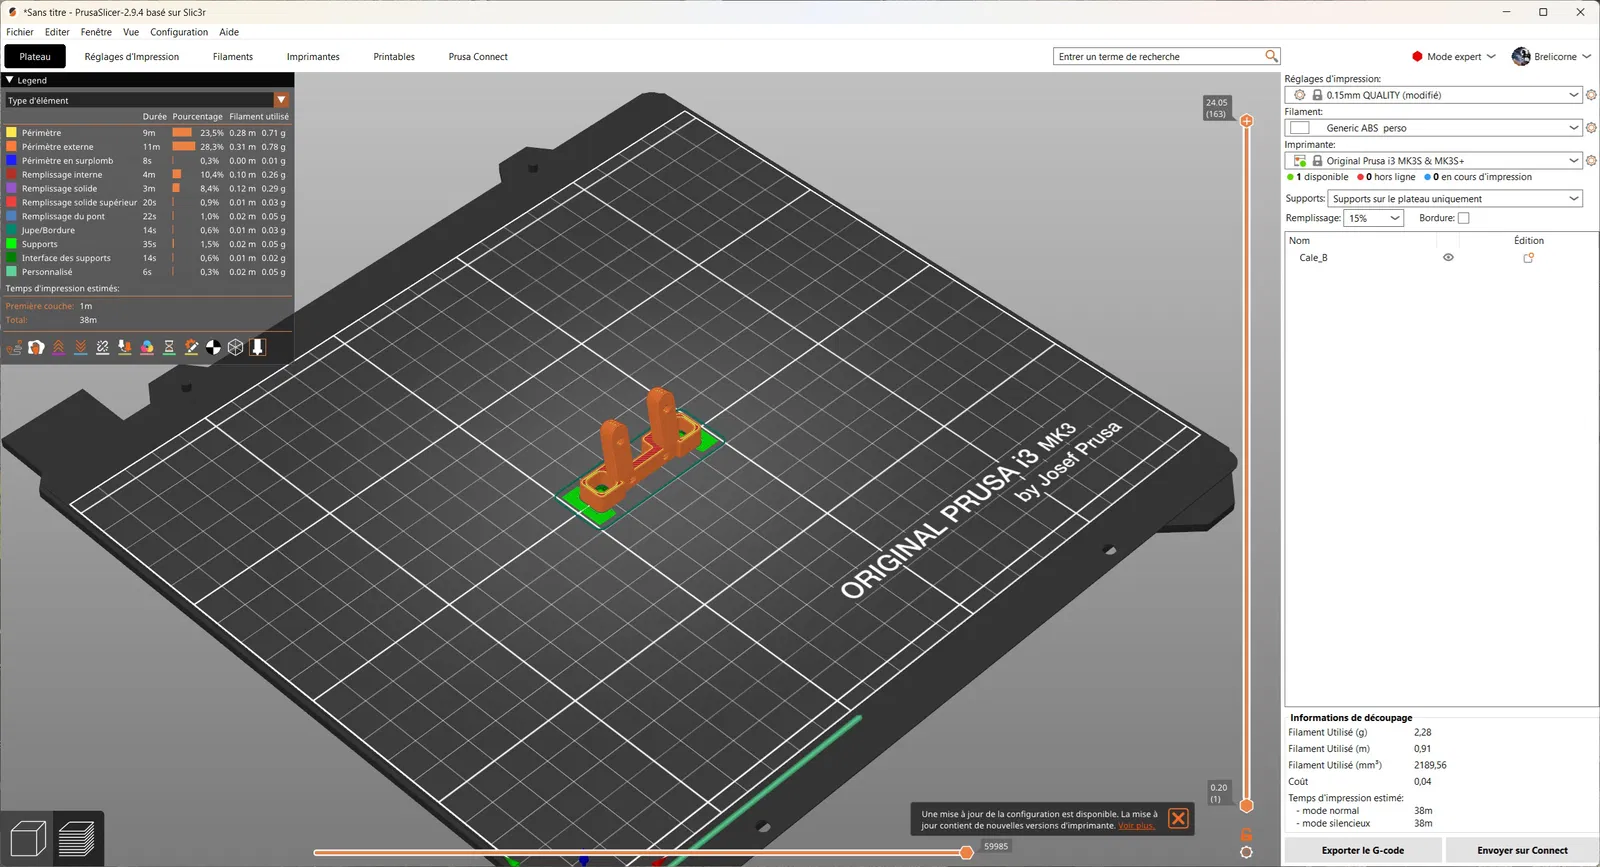Open the Editer menu
1600x867 pixels.
pos(57,32)
